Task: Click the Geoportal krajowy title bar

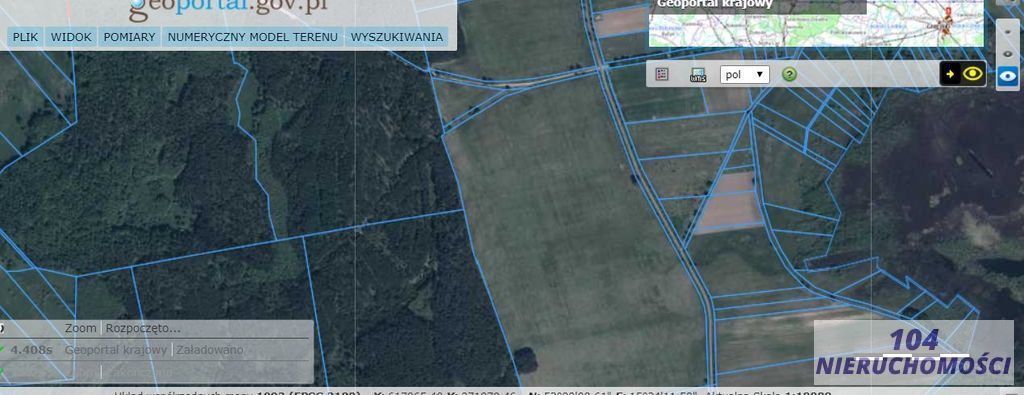Action: [x=758, y=6]
